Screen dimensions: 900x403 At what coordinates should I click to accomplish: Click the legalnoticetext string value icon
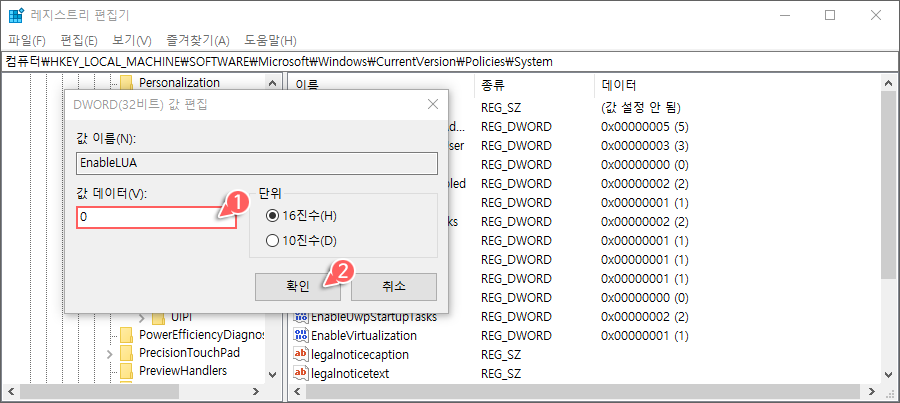[x=301, y=373]
